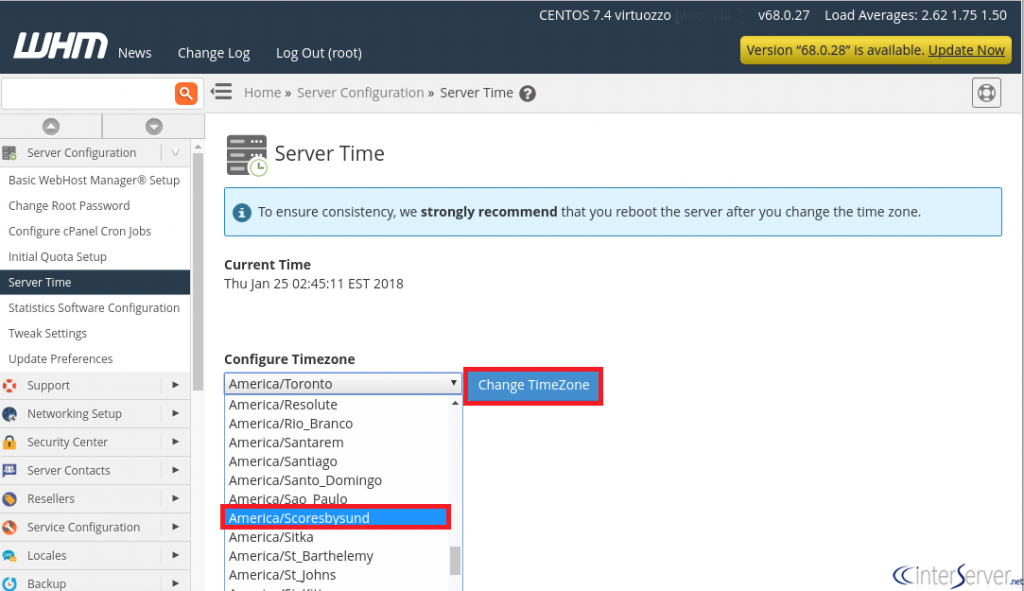This screenshot has width=1024, height=591.
Task: Click the sidebar vertical scrollbar
Action: [x=198, y=271]
